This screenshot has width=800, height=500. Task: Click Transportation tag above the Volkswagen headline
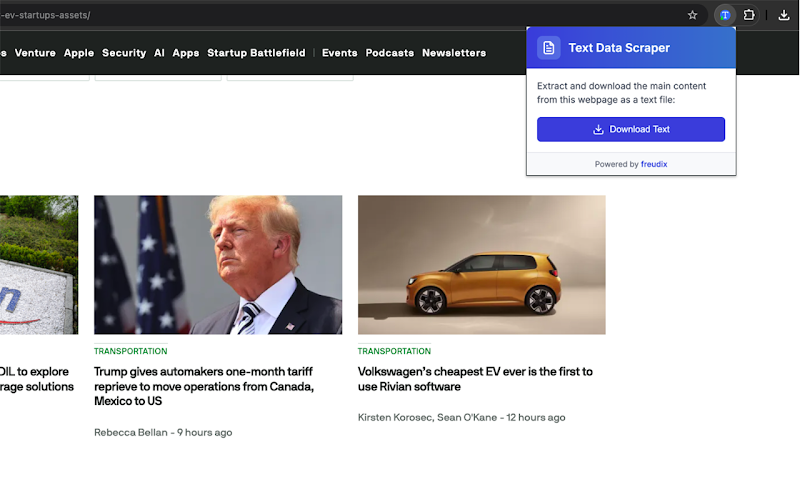(394, 352)
